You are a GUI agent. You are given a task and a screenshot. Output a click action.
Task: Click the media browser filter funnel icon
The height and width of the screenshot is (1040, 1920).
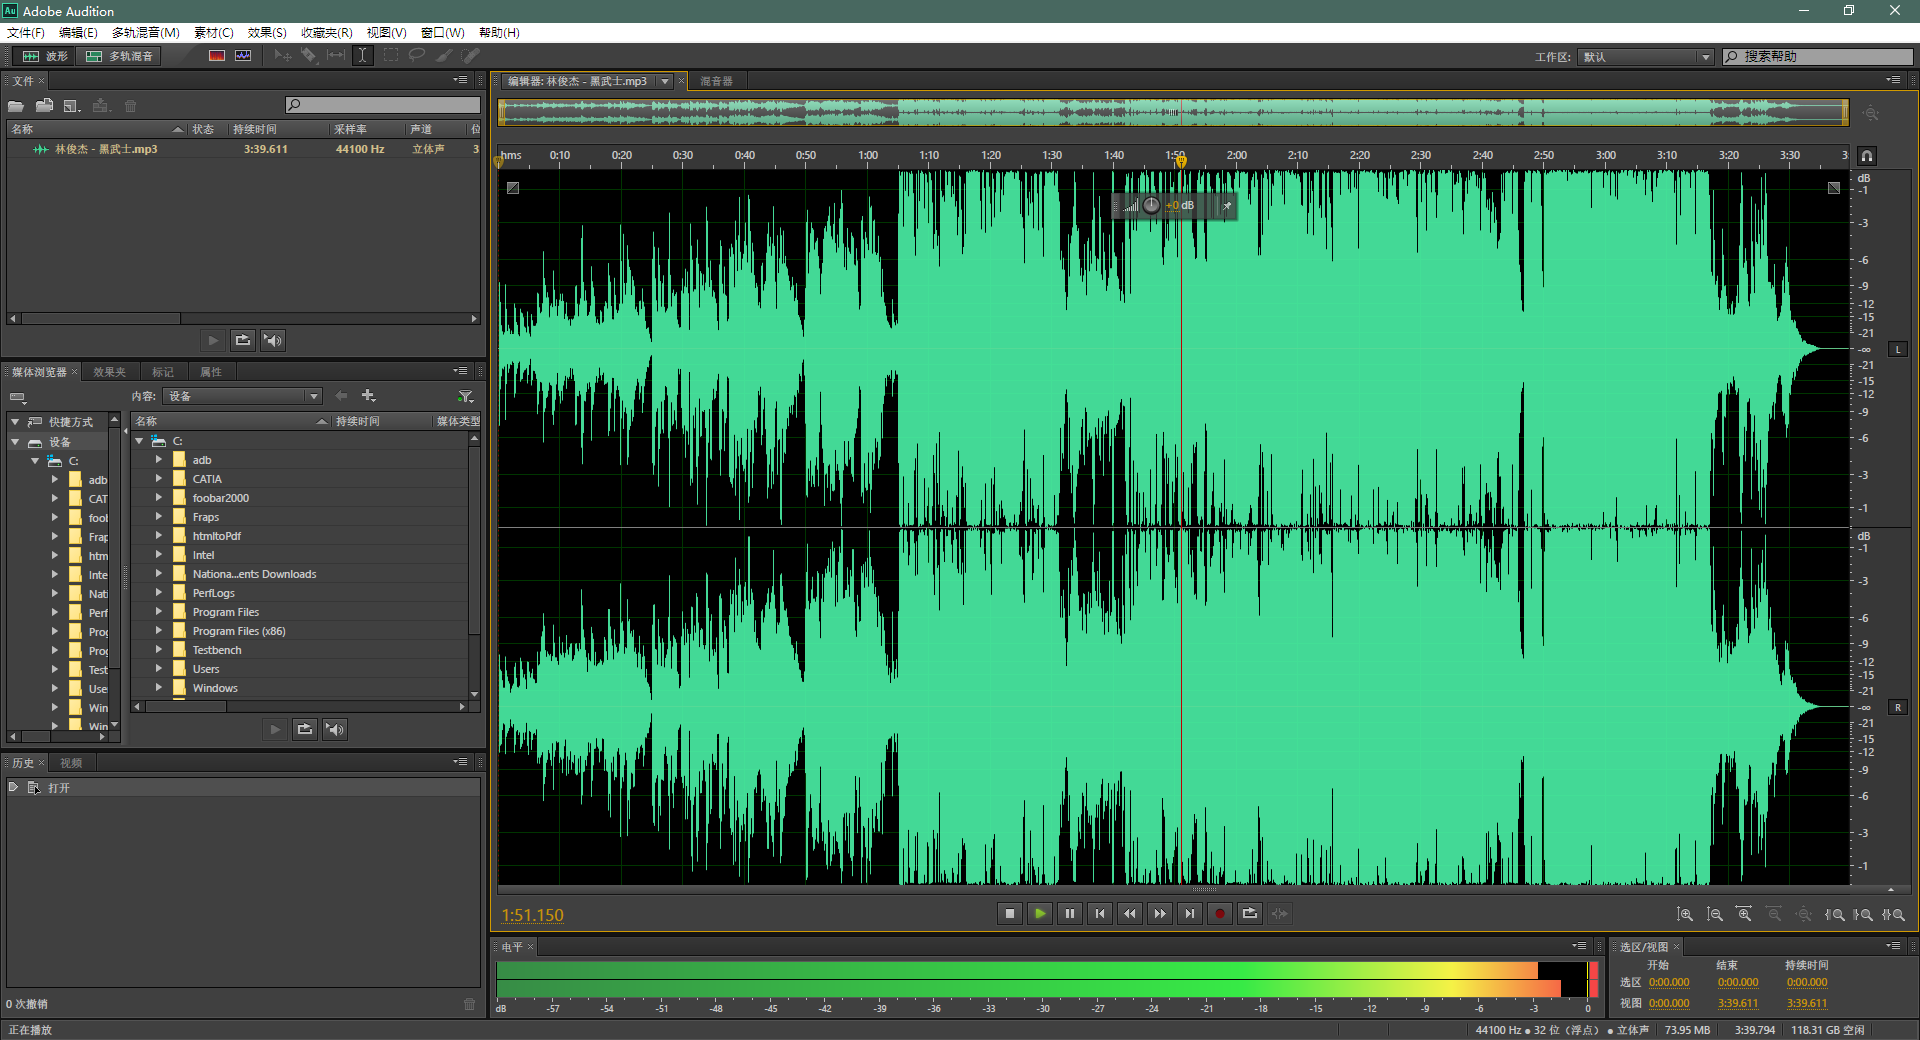point(465,396)
